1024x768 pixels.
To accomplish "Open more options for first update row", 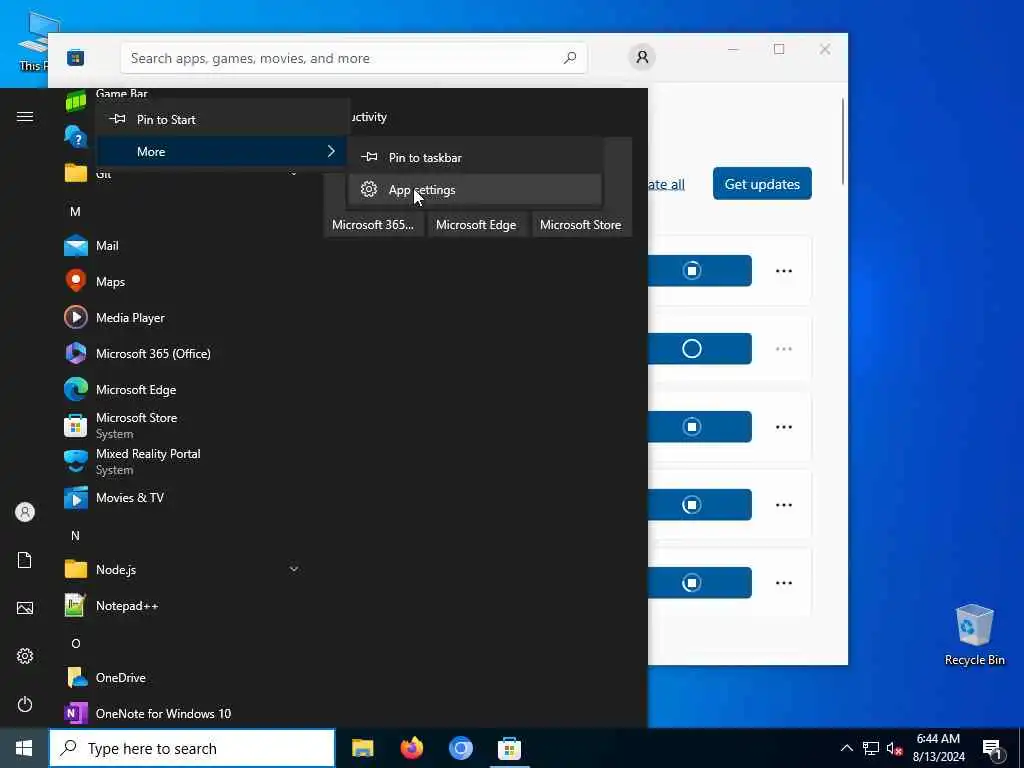I will pos(784,270).
